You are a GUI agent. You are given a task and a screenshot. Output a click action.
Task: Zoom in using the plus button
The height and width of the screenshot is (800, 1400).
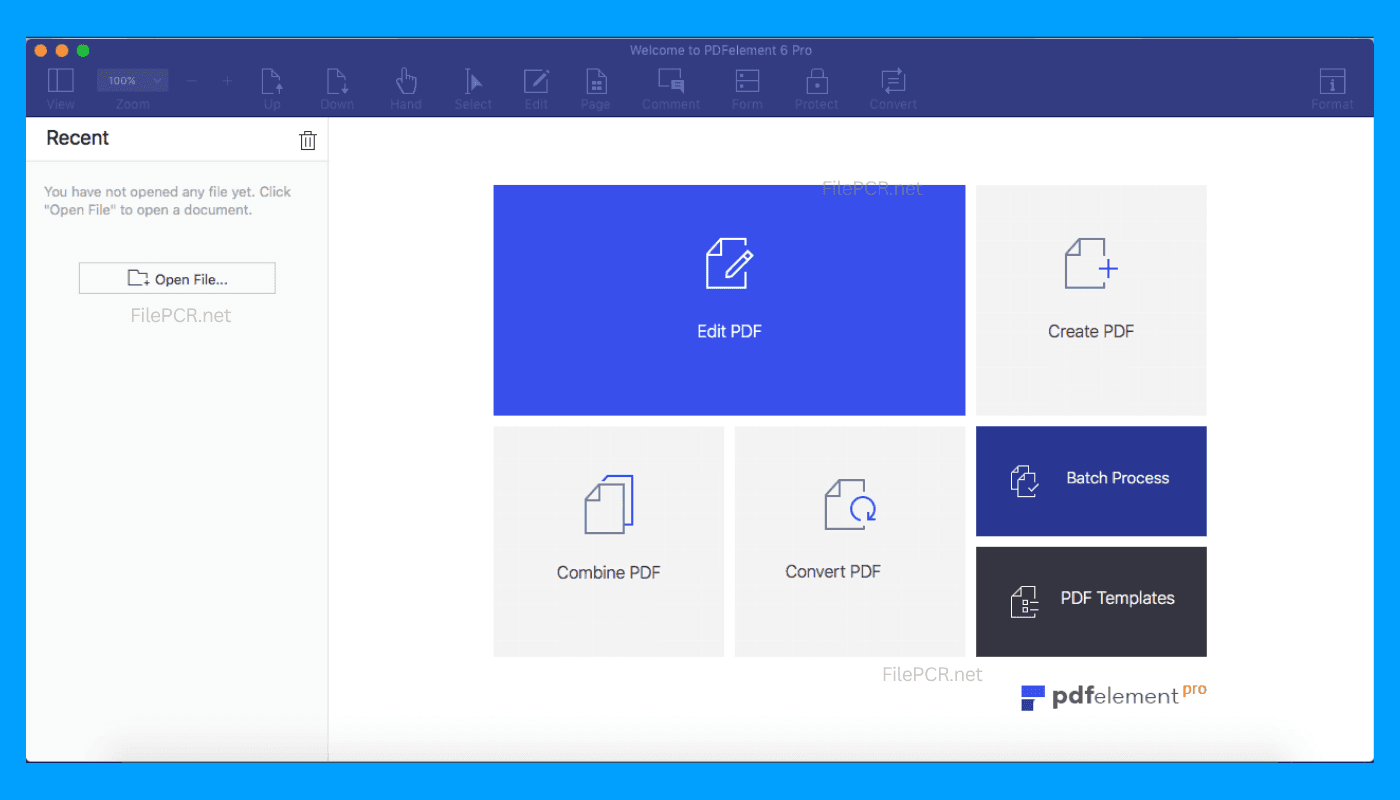coord(227,81)
